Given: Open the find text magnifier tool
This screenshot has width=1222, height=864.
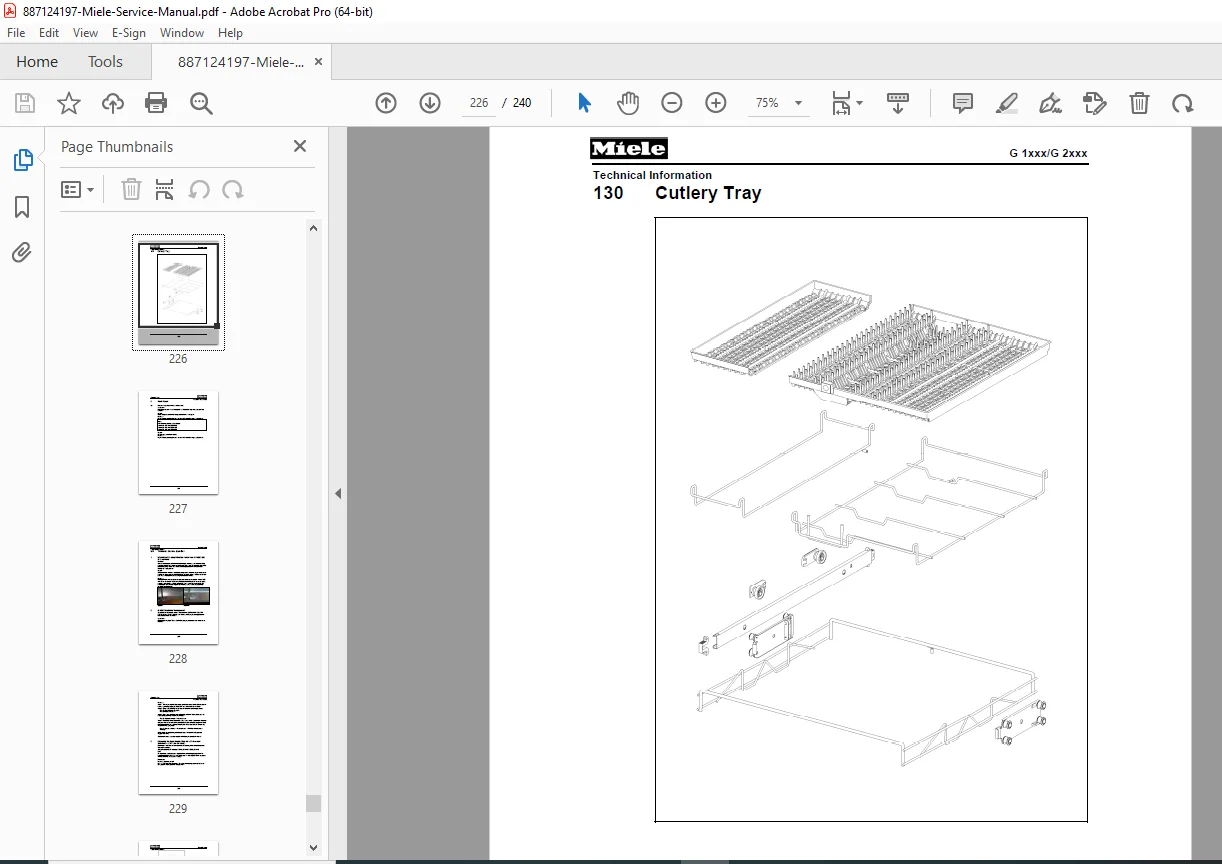Looking at the screenshot, I should click(202, 103).
